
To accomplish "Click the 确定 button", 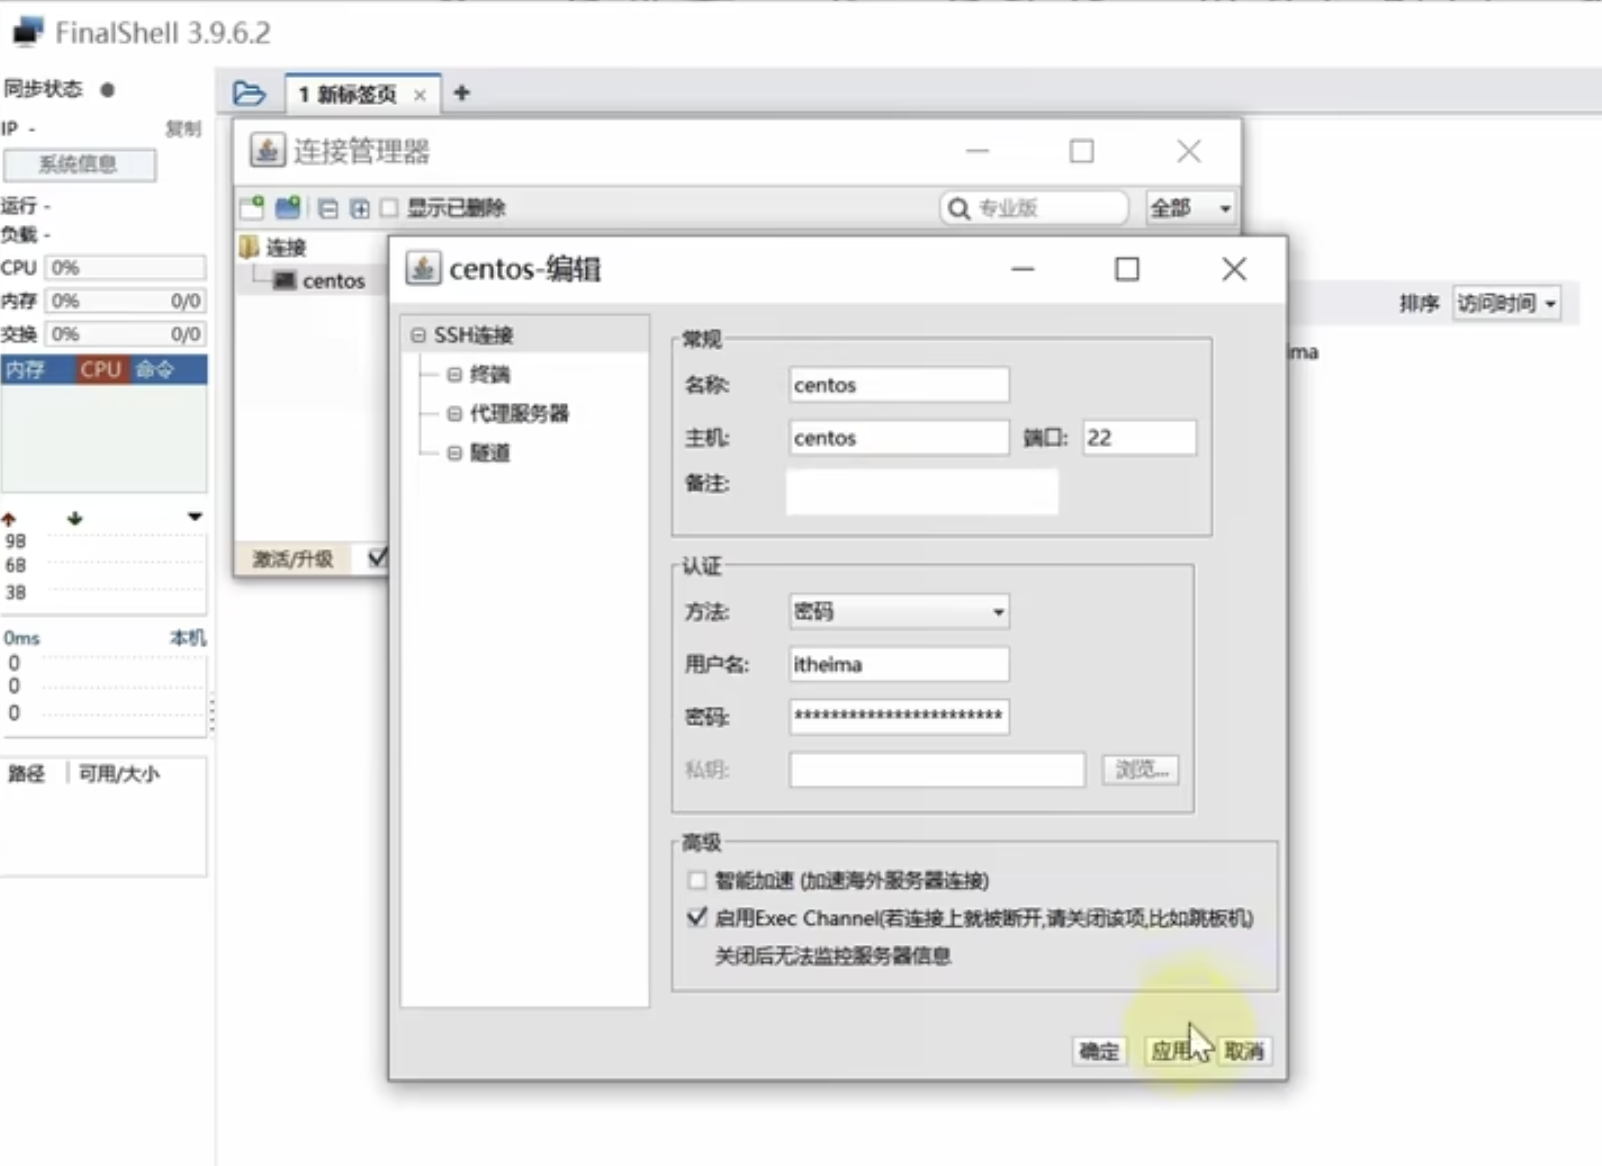I will click(1099, 1051).
